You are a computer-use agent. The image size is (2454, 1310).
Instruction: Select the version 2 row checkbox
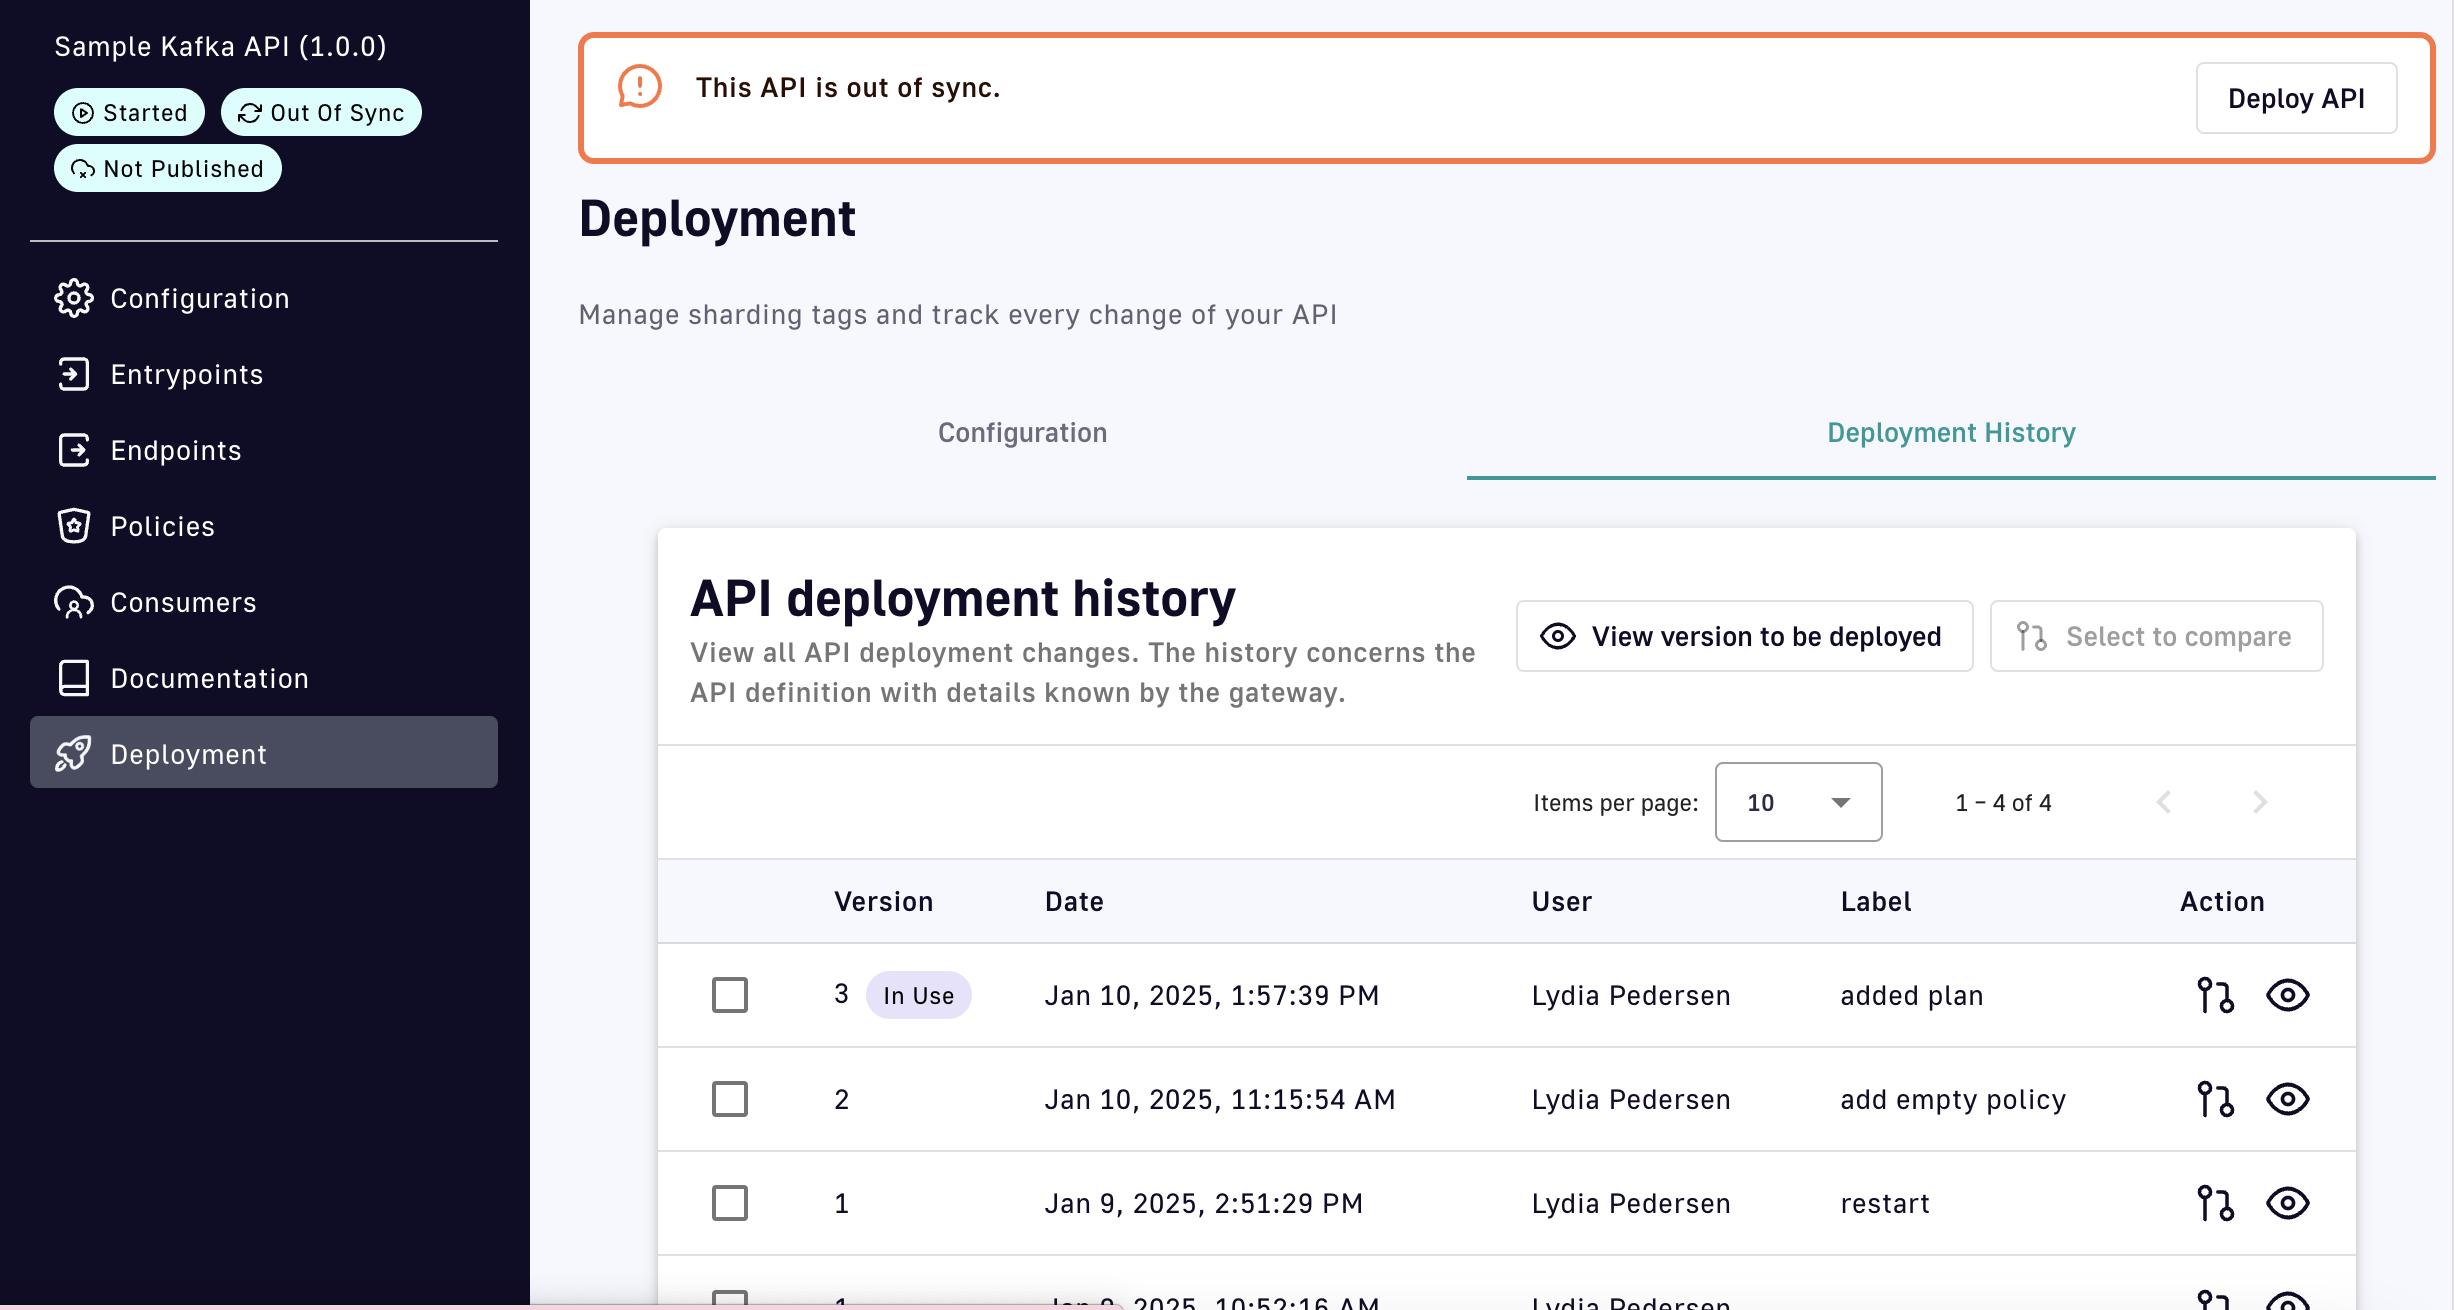pyautogui.click(x=730, y=1099)
